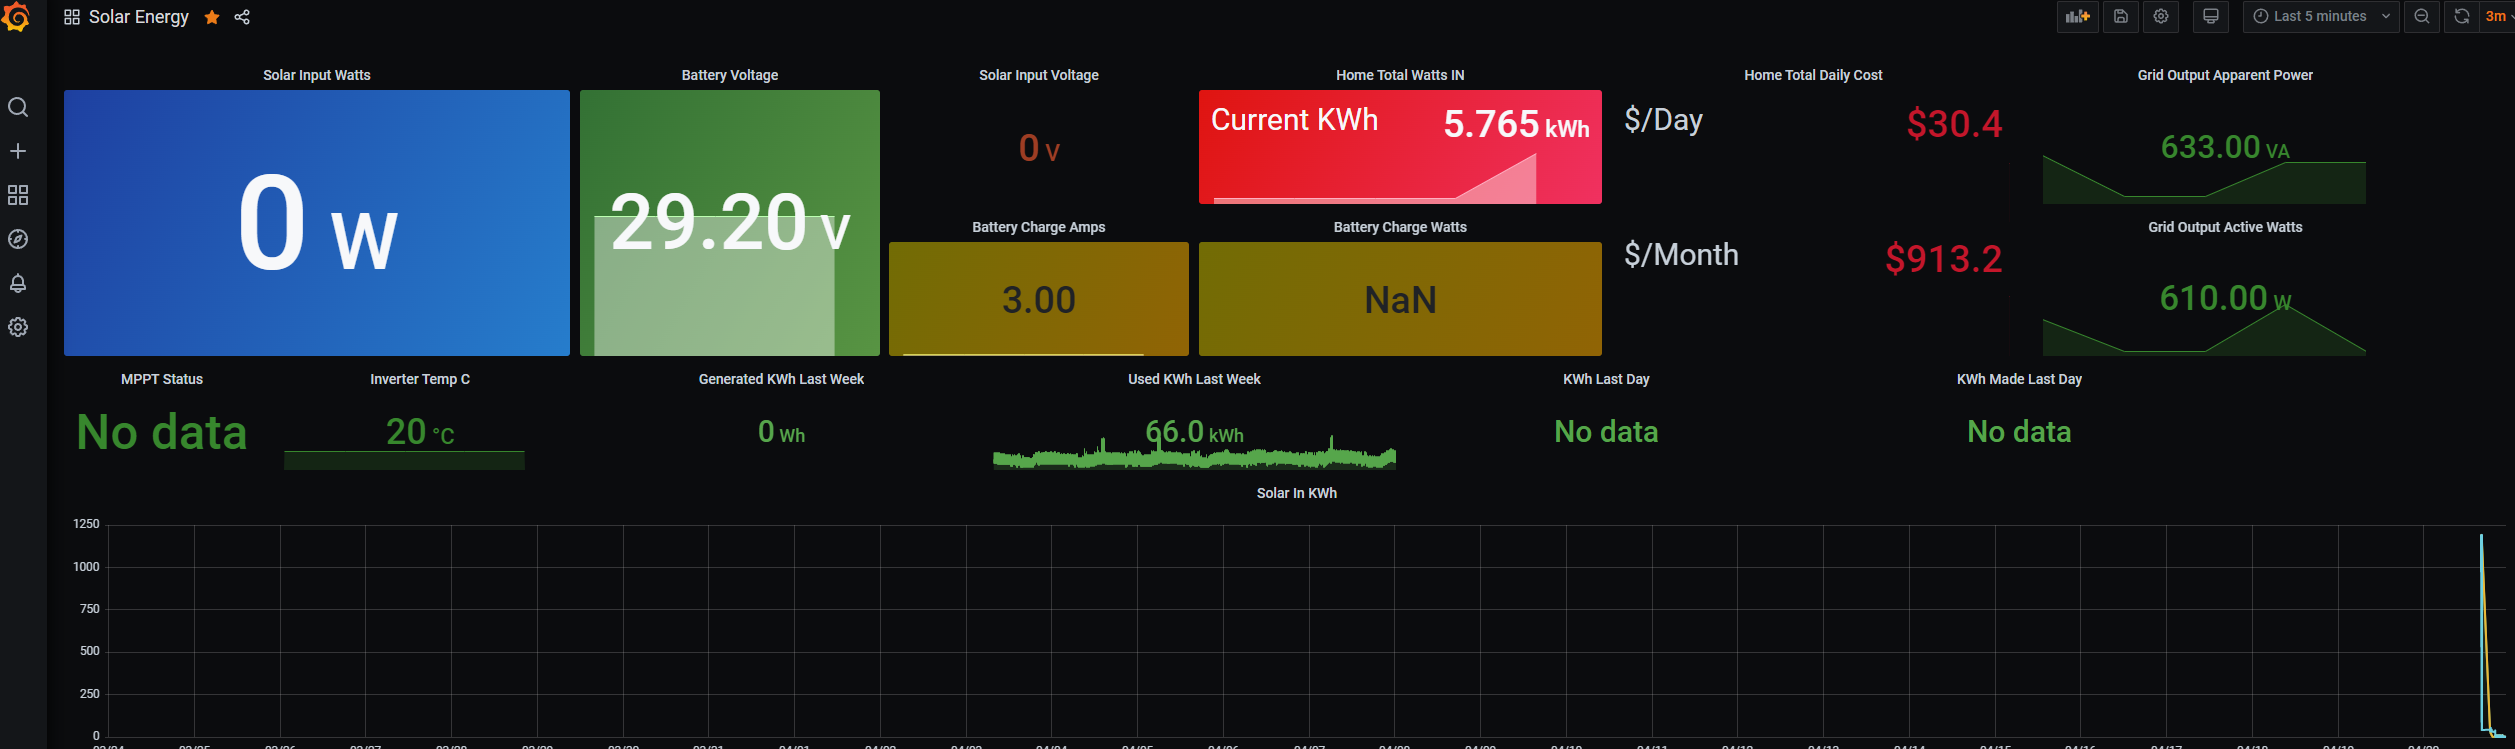The height and width of the screenshot is (749, 2515).
Task: Open the 3m refresh interval dropdown
Action: (x=2496, y=16)
